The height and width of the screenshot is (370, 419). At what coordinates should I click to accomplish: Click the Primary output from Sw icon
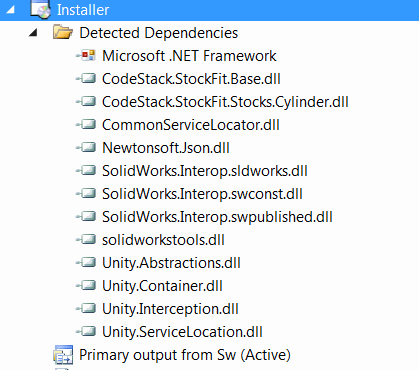pyautogui.click(x=63, y=355)
